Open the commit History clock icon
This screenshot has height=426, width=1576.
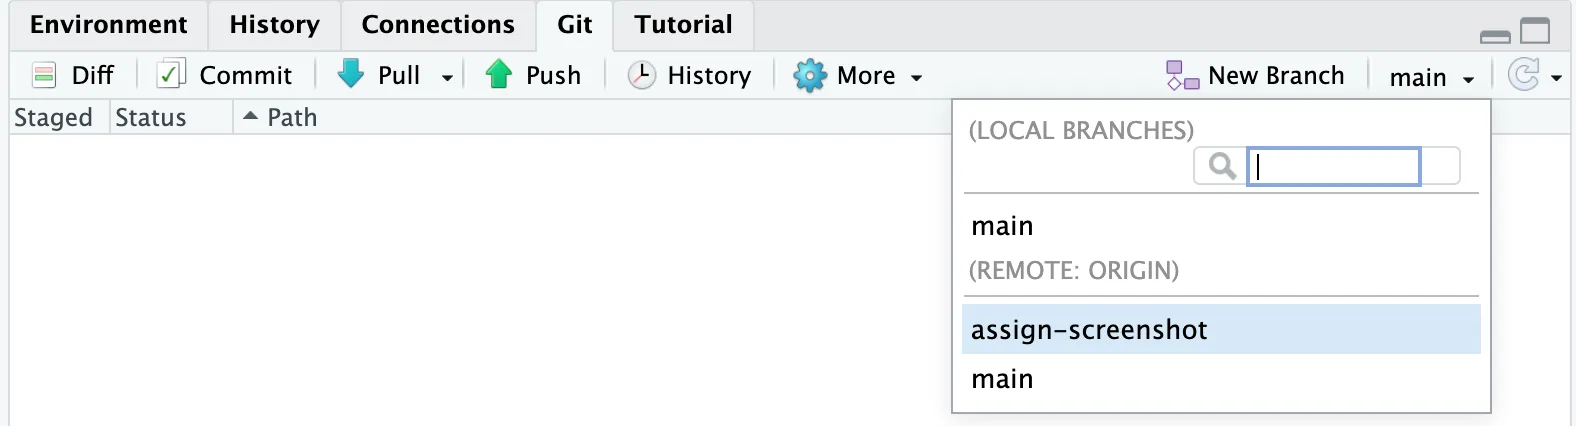[x=641, y=75]
